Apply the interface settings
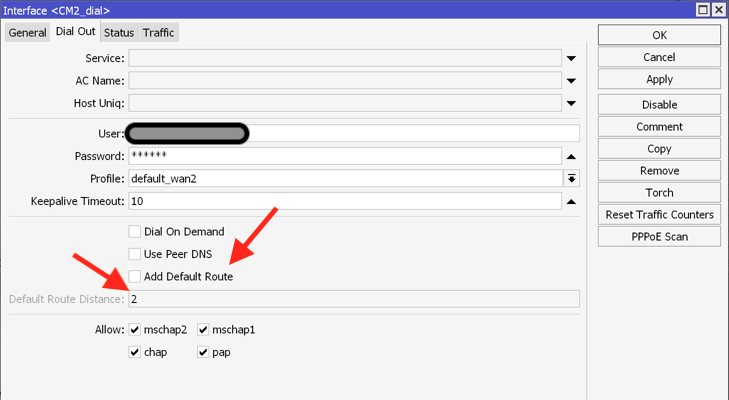The width and height of the screenshot is (729, 400). (x=659, y=79)
